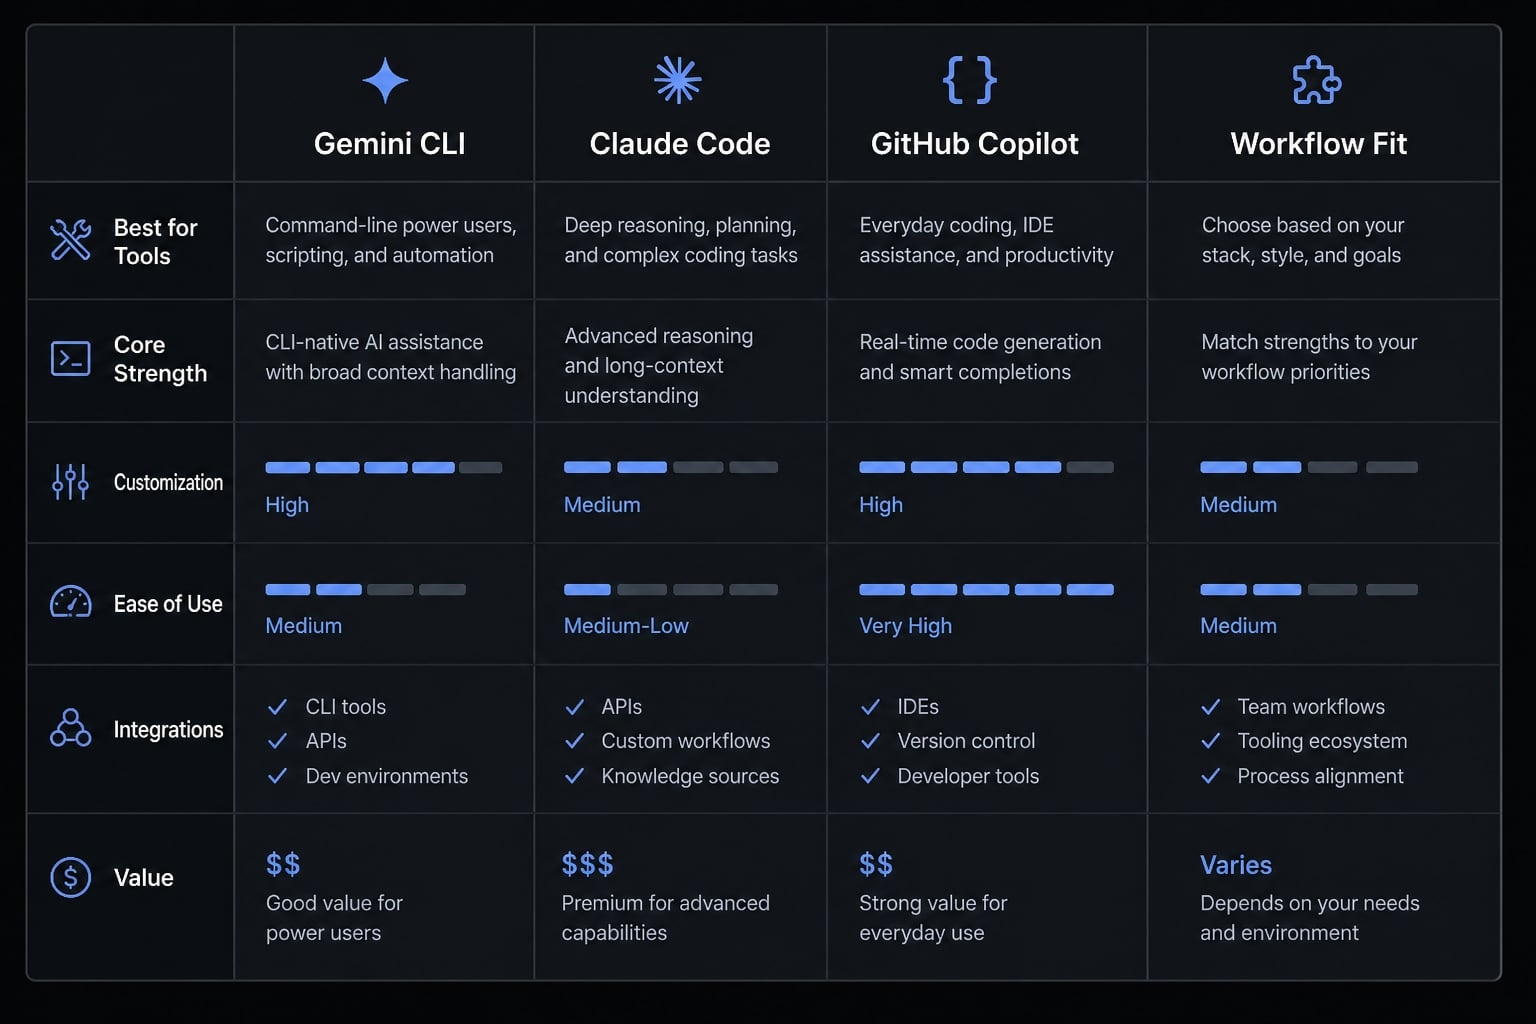Select the GitHub Copilot column header
Screen dimensions: 1536x1024
click(x=975, y=144)
